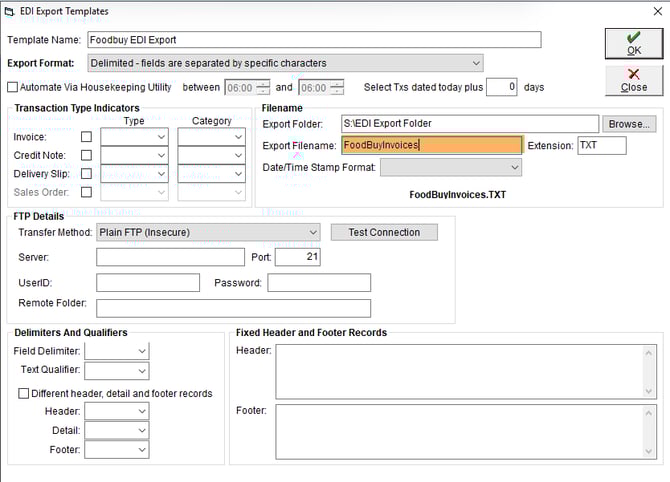670x482 pixels.
Task: Open the Detail delimiter dropdown
Action: 117,430
